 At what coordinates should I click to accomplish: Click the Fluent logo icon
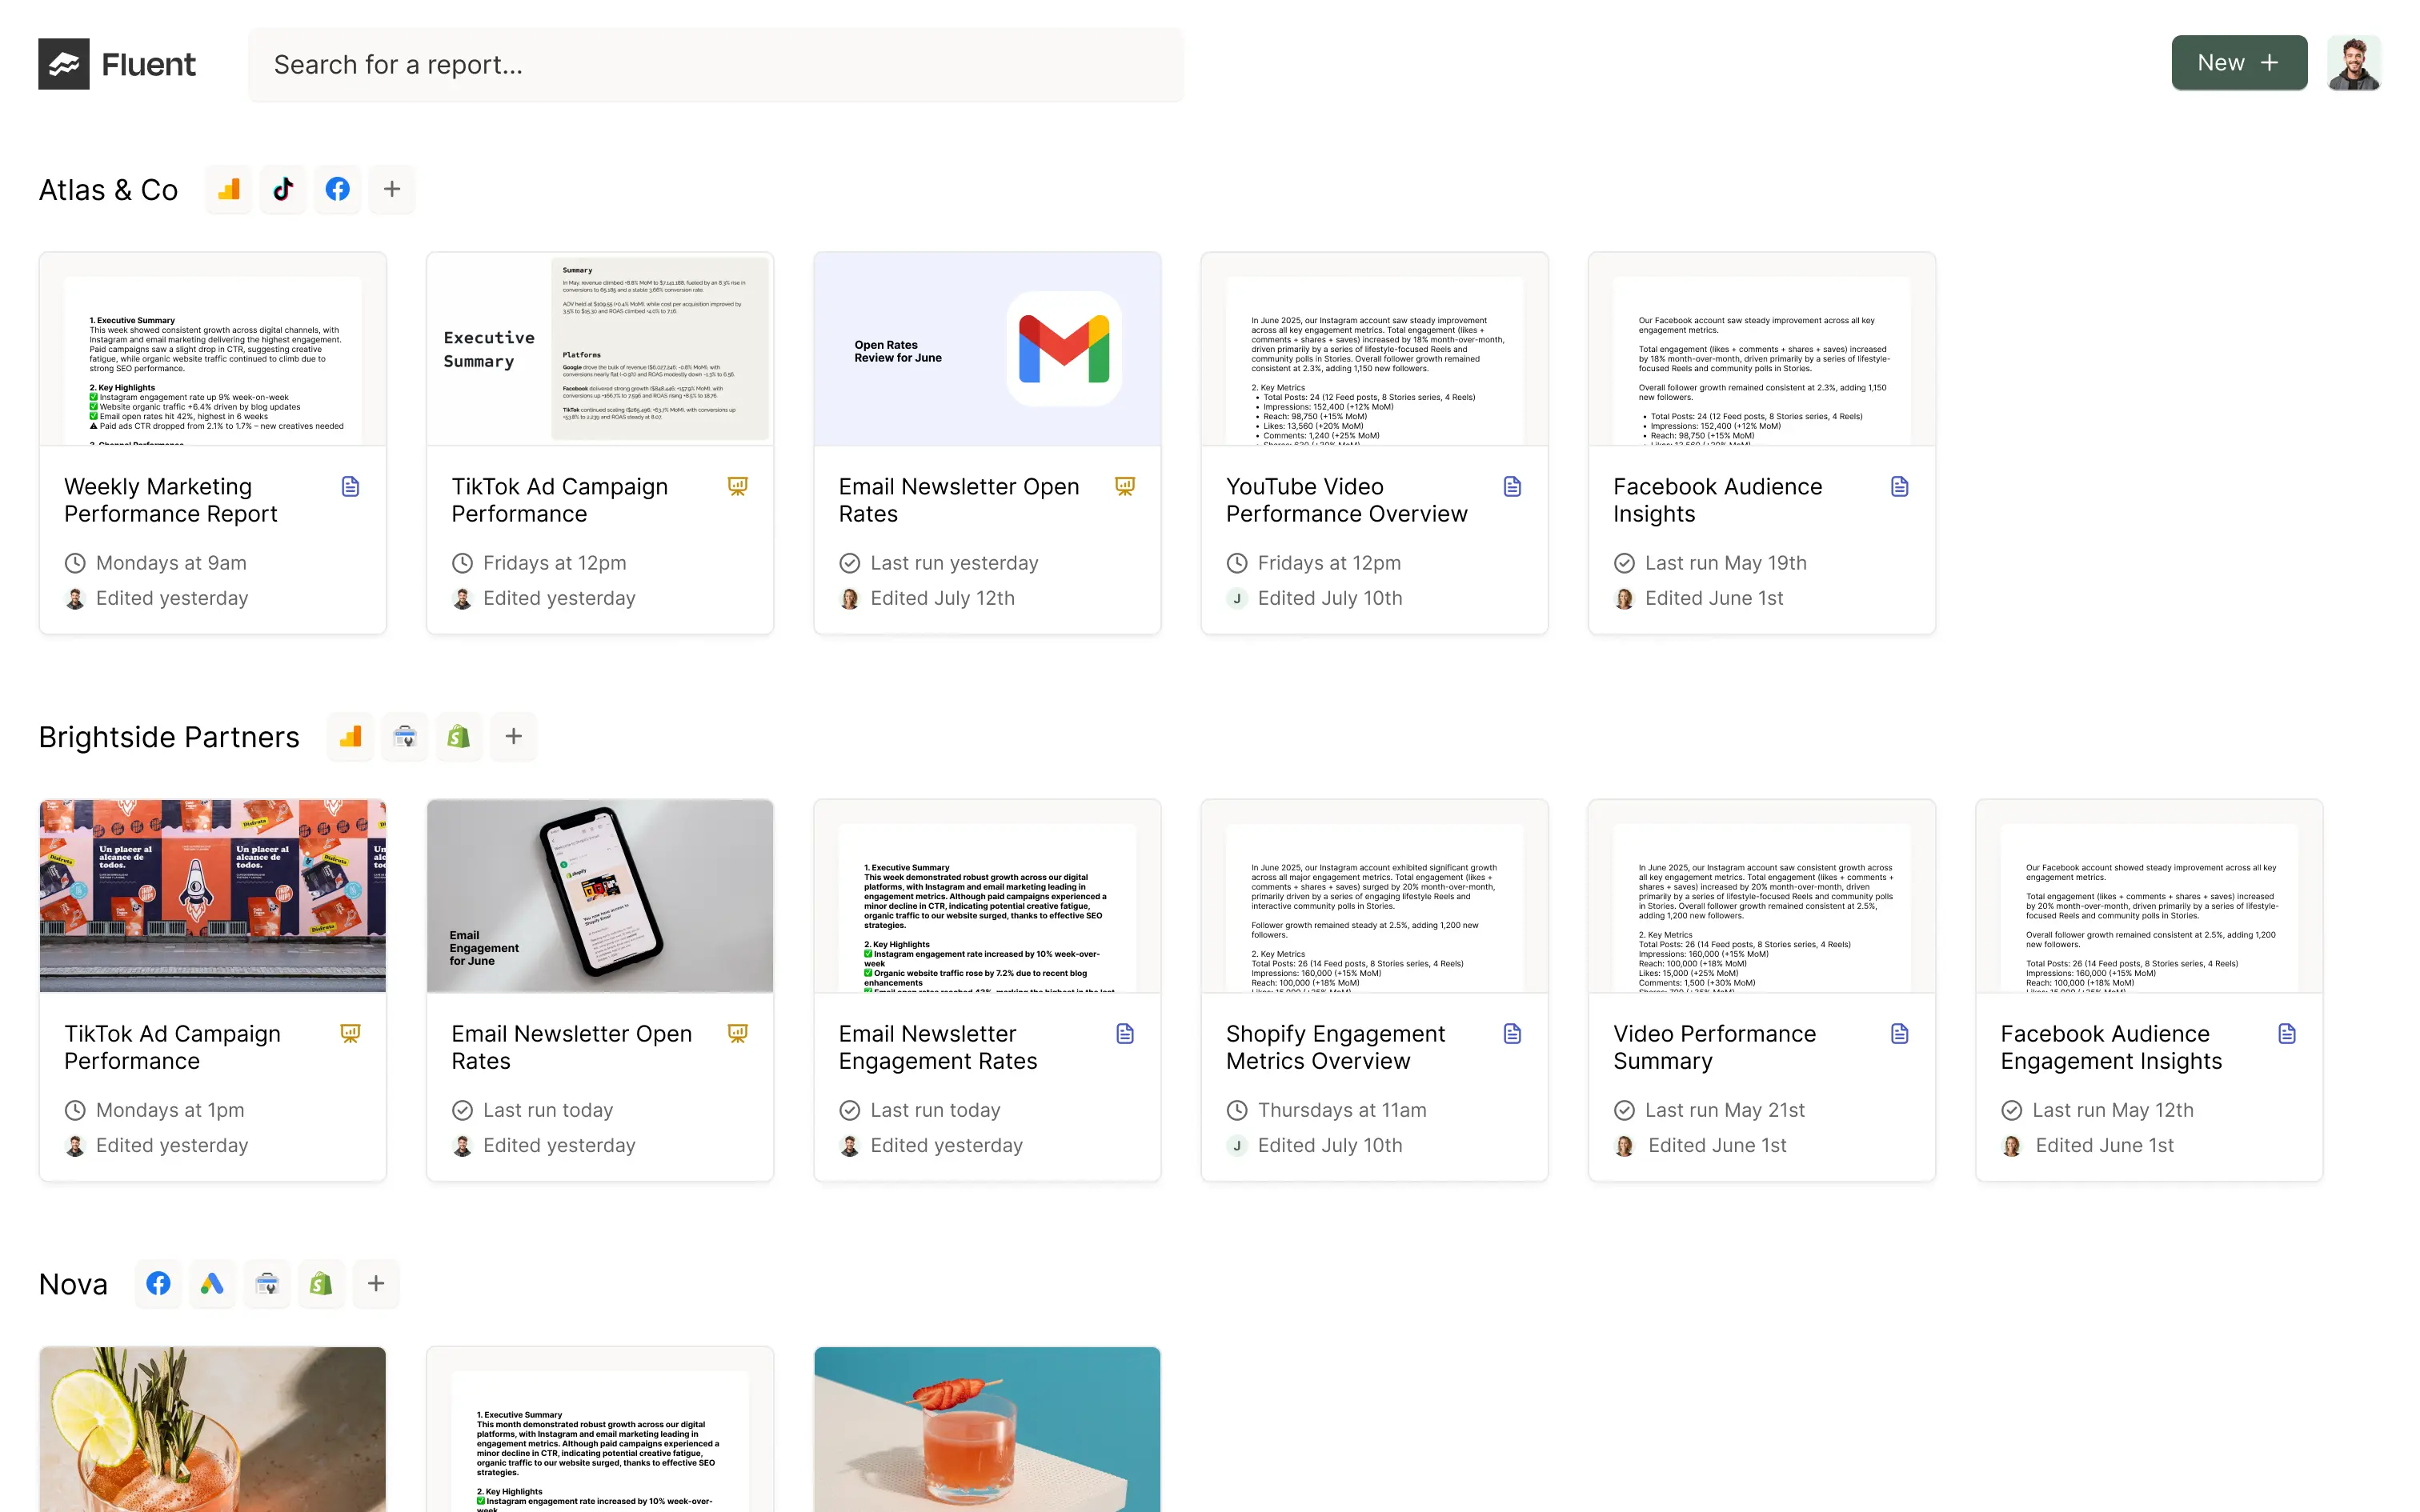click(63, 64)
